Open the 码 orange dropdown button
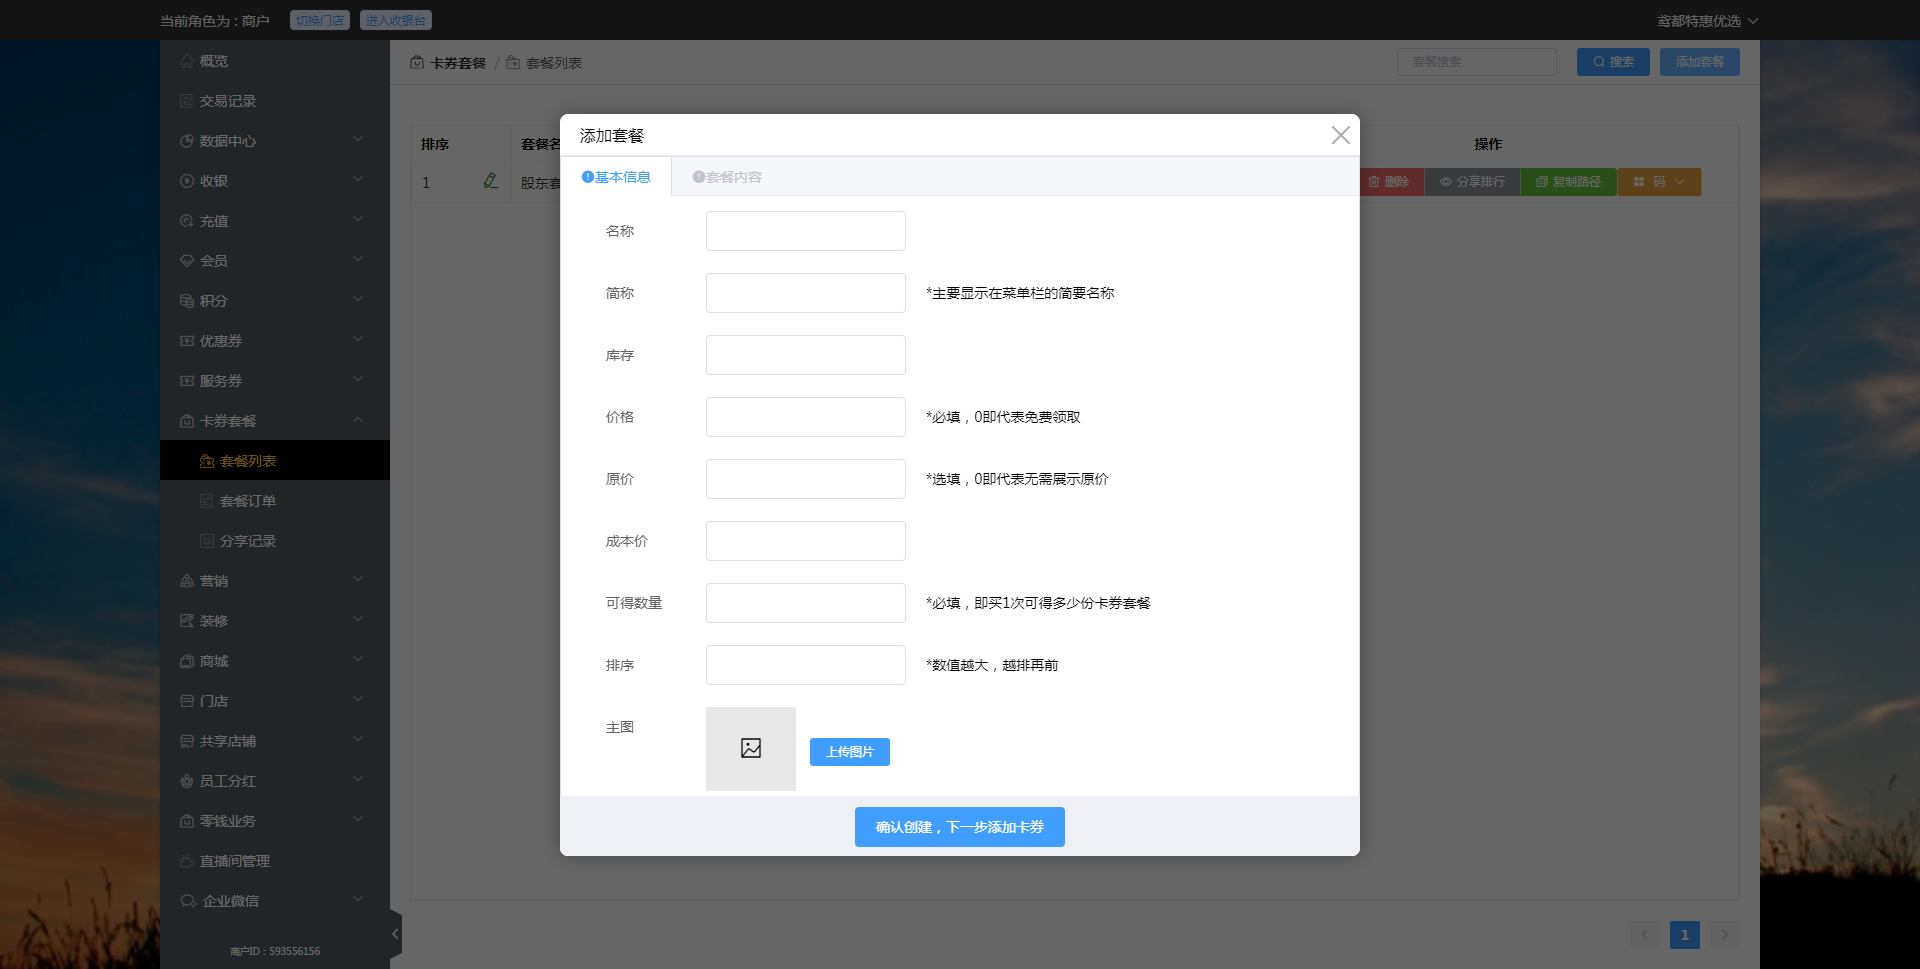1920x969 pixels. (x=1659, y=182)
